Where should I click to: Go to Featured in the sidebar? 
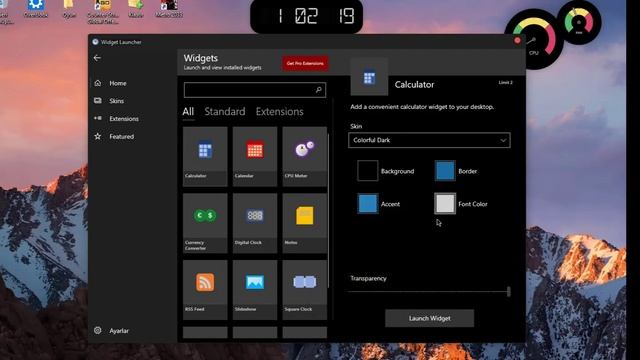tap(121, 136)
